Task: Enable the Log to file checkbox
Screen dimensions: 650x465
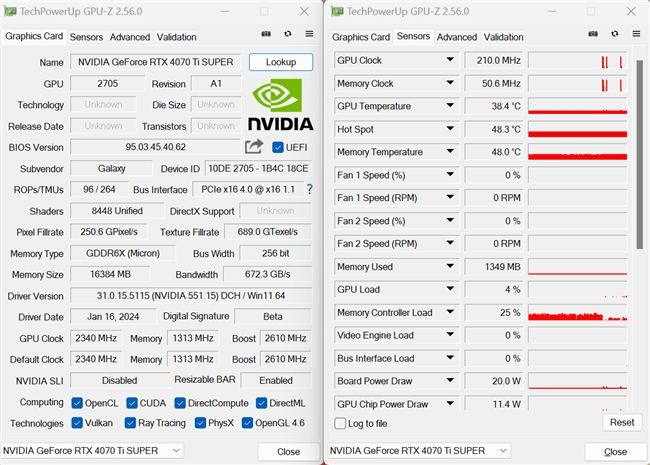Action: coord(341,423)
